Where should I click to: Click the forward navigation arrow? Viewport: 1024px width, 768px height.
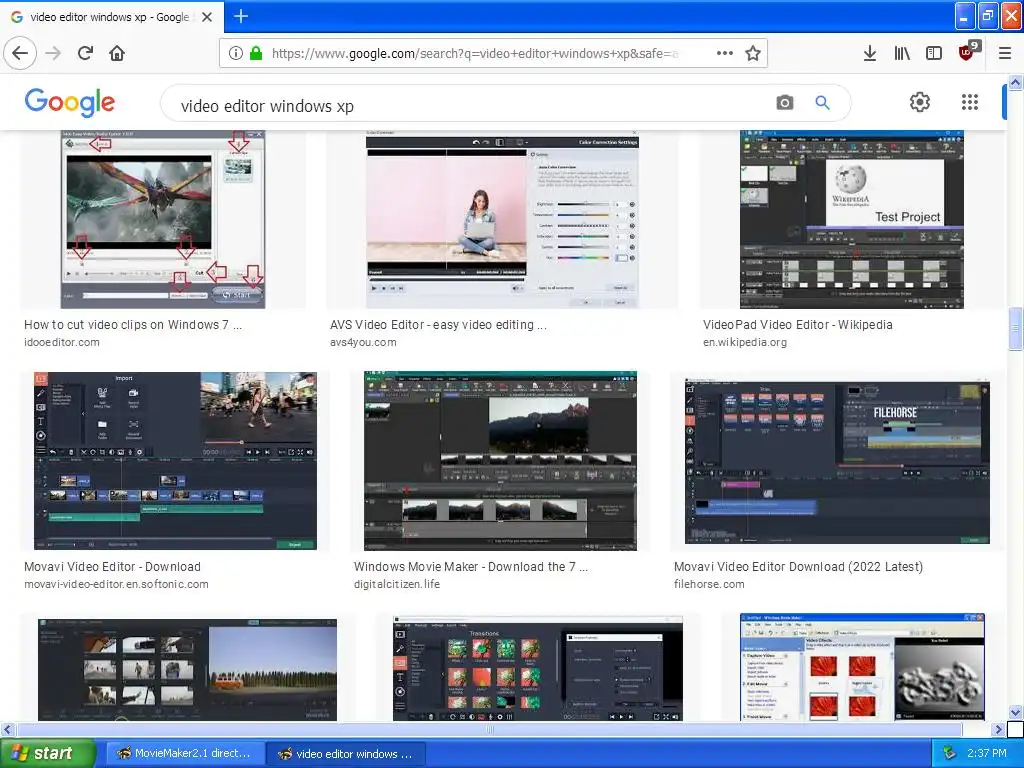pos(54,53)
